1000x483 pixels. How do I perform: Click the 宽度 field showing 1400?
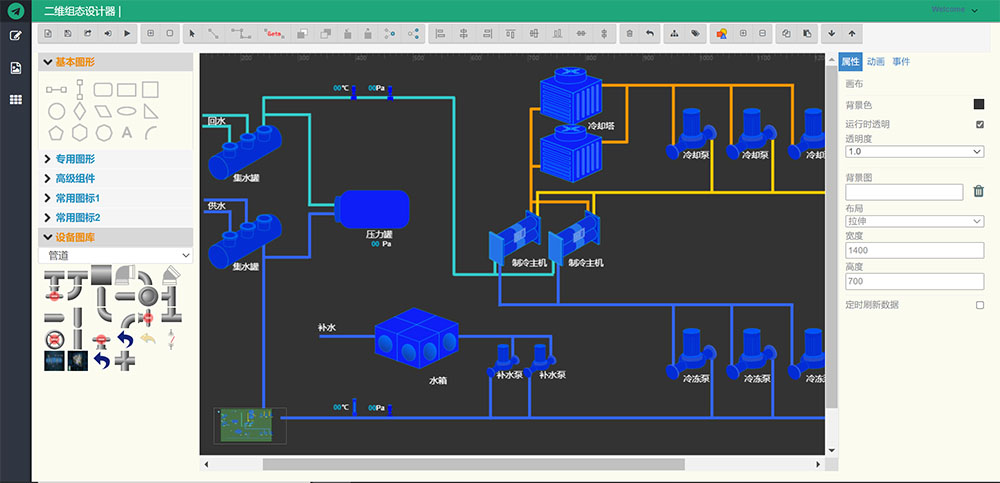(x=915, y=250)
